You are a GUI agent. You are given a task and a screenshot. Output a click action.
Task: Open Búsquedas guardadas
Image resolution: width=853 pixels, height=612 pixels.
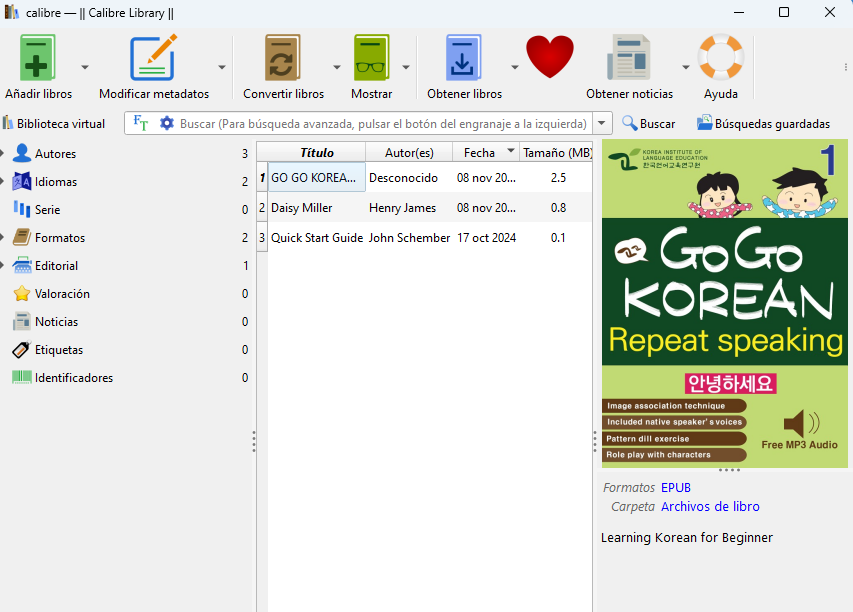[764, 123]
